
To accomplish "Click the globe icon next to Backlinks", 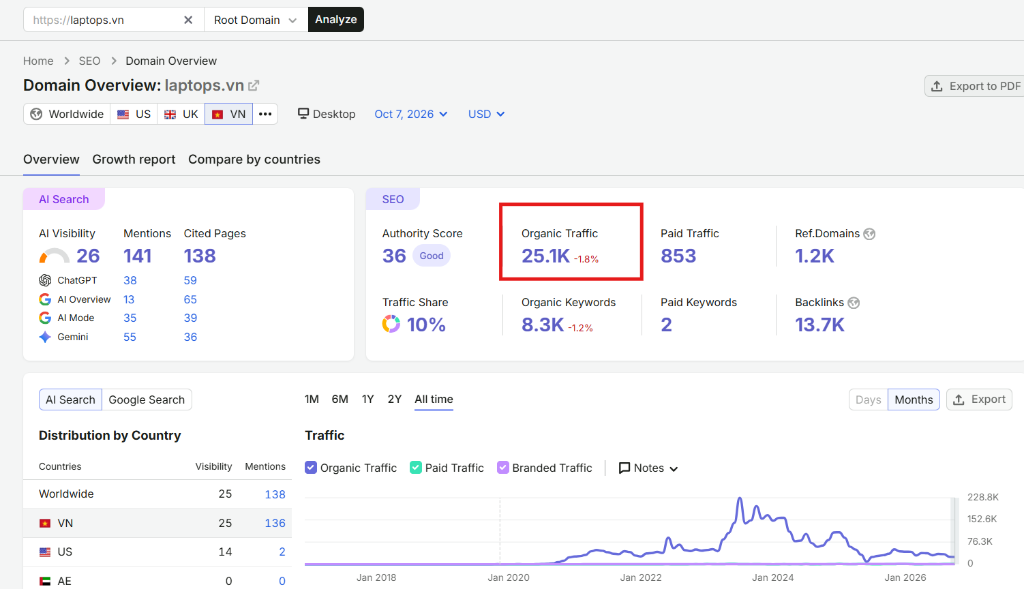I will tap(854, 303).
